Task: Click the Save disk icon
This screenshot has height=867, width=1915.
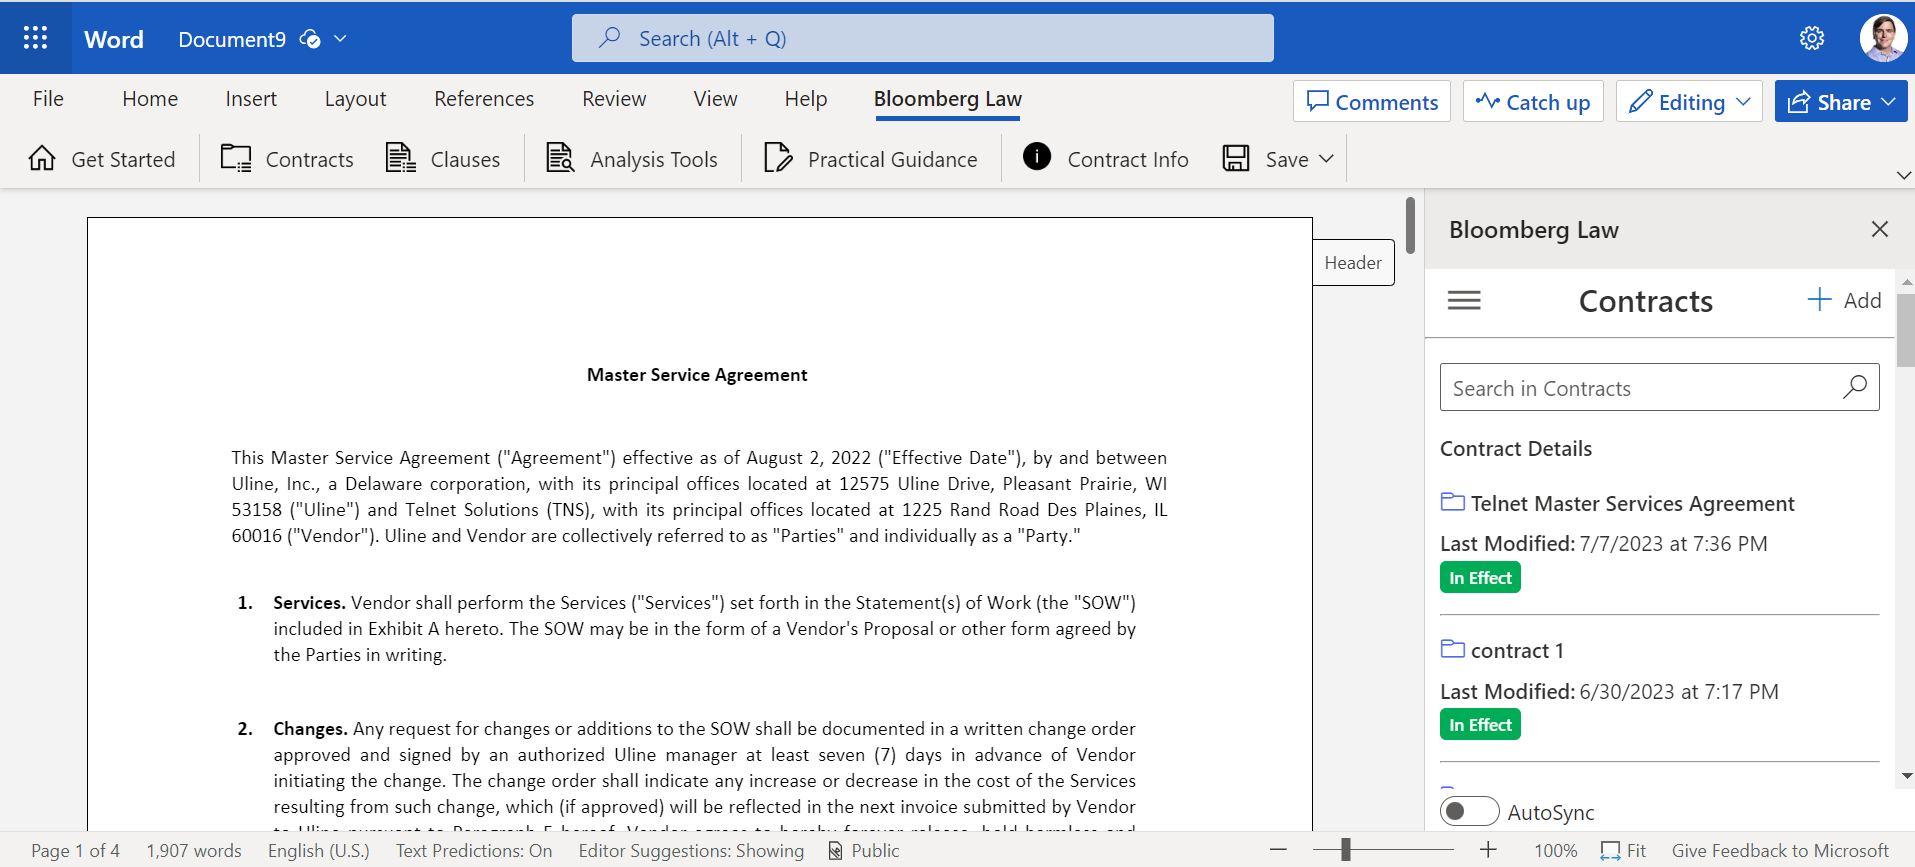Action: click(1236, 158)
